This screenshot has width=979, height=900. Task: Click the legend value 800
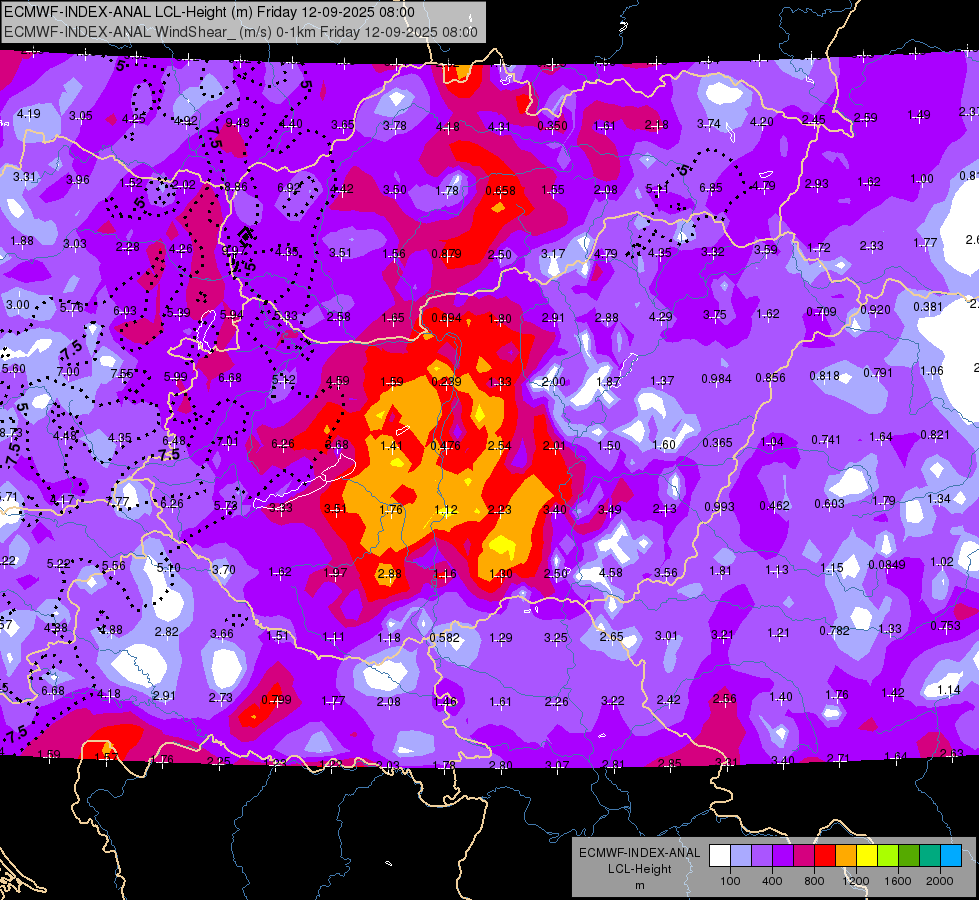pos(814,881)
